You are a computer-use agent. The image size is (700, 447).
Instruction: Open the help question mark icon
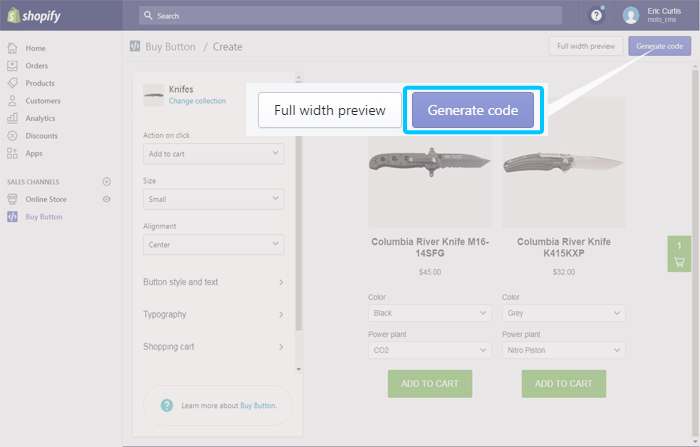click(596, 16)
